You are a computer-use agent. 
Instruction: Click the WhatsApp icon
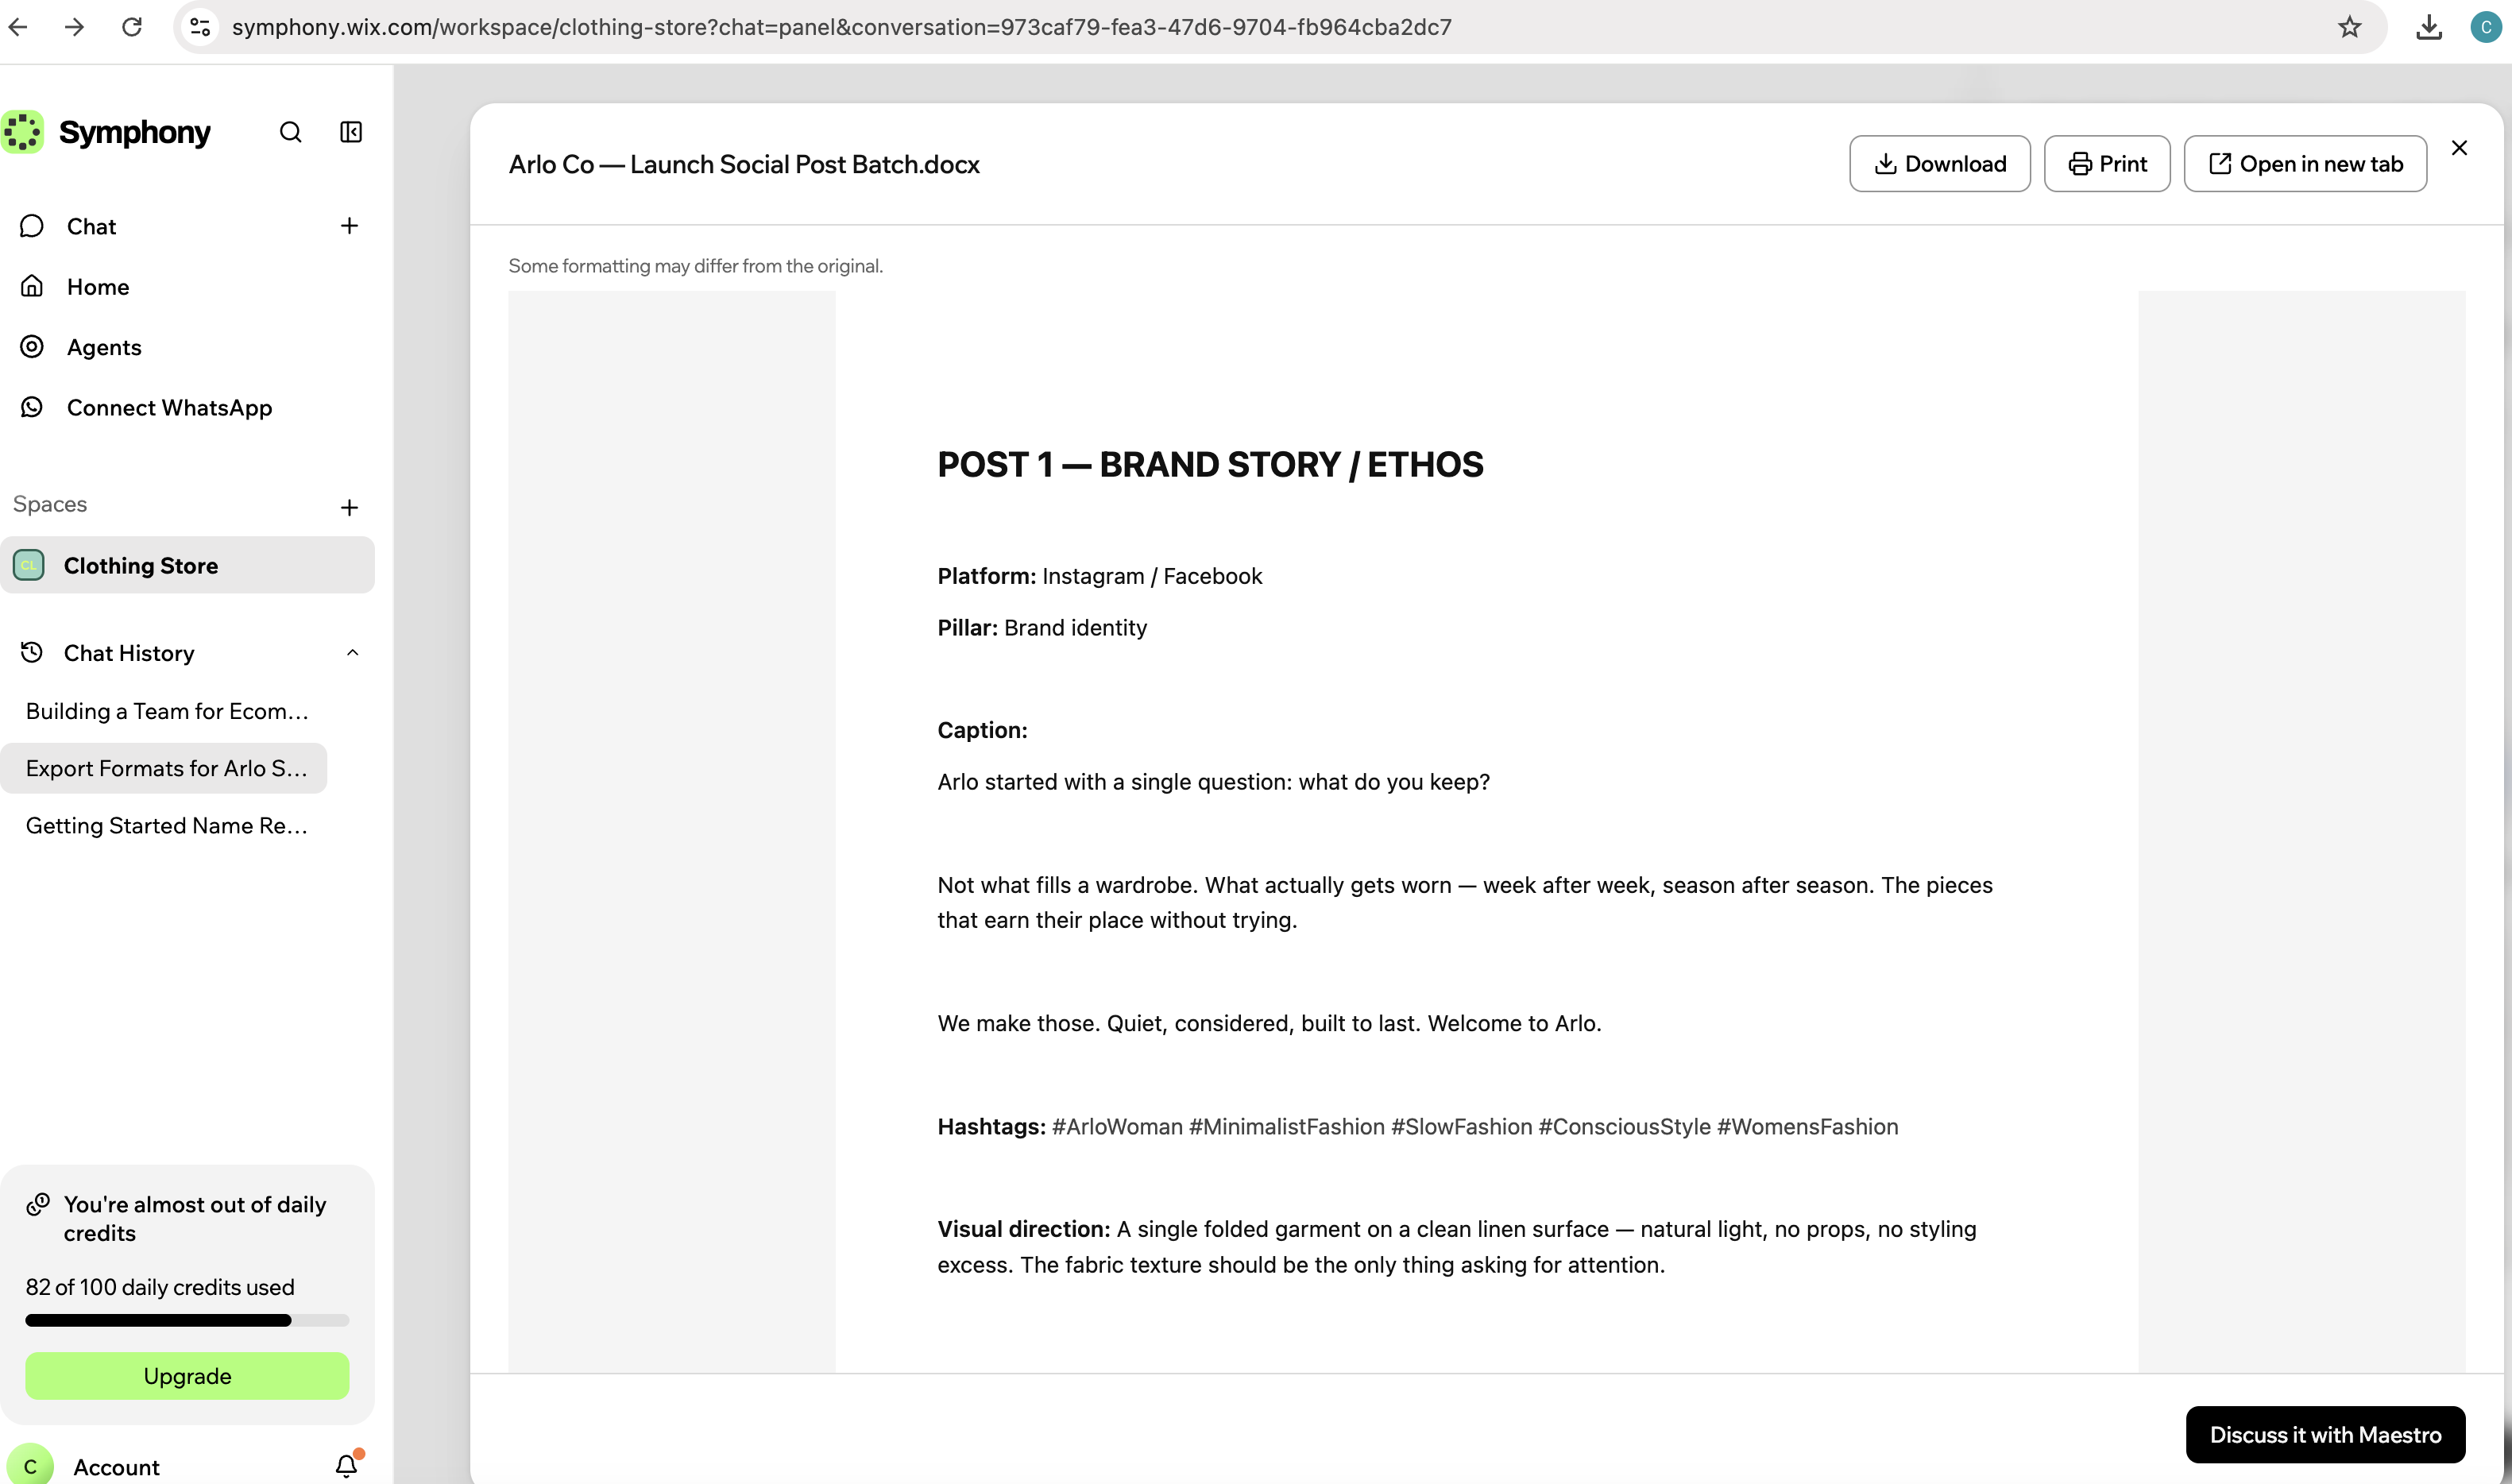32,406
